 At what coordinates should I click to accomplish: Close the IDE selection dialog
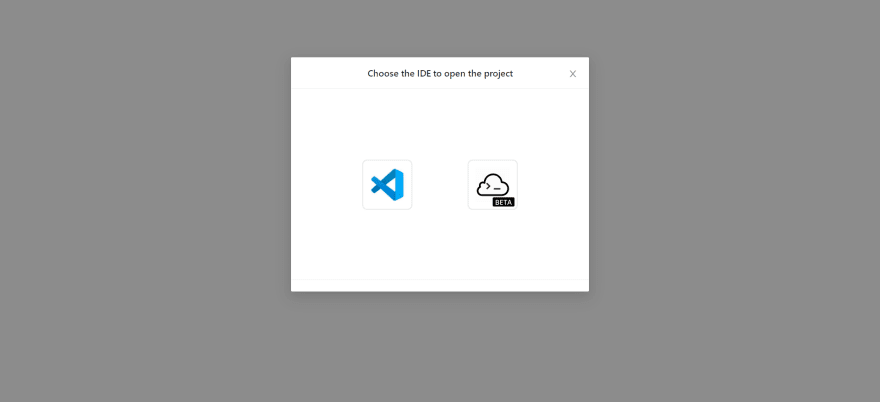tap(572, 74)
